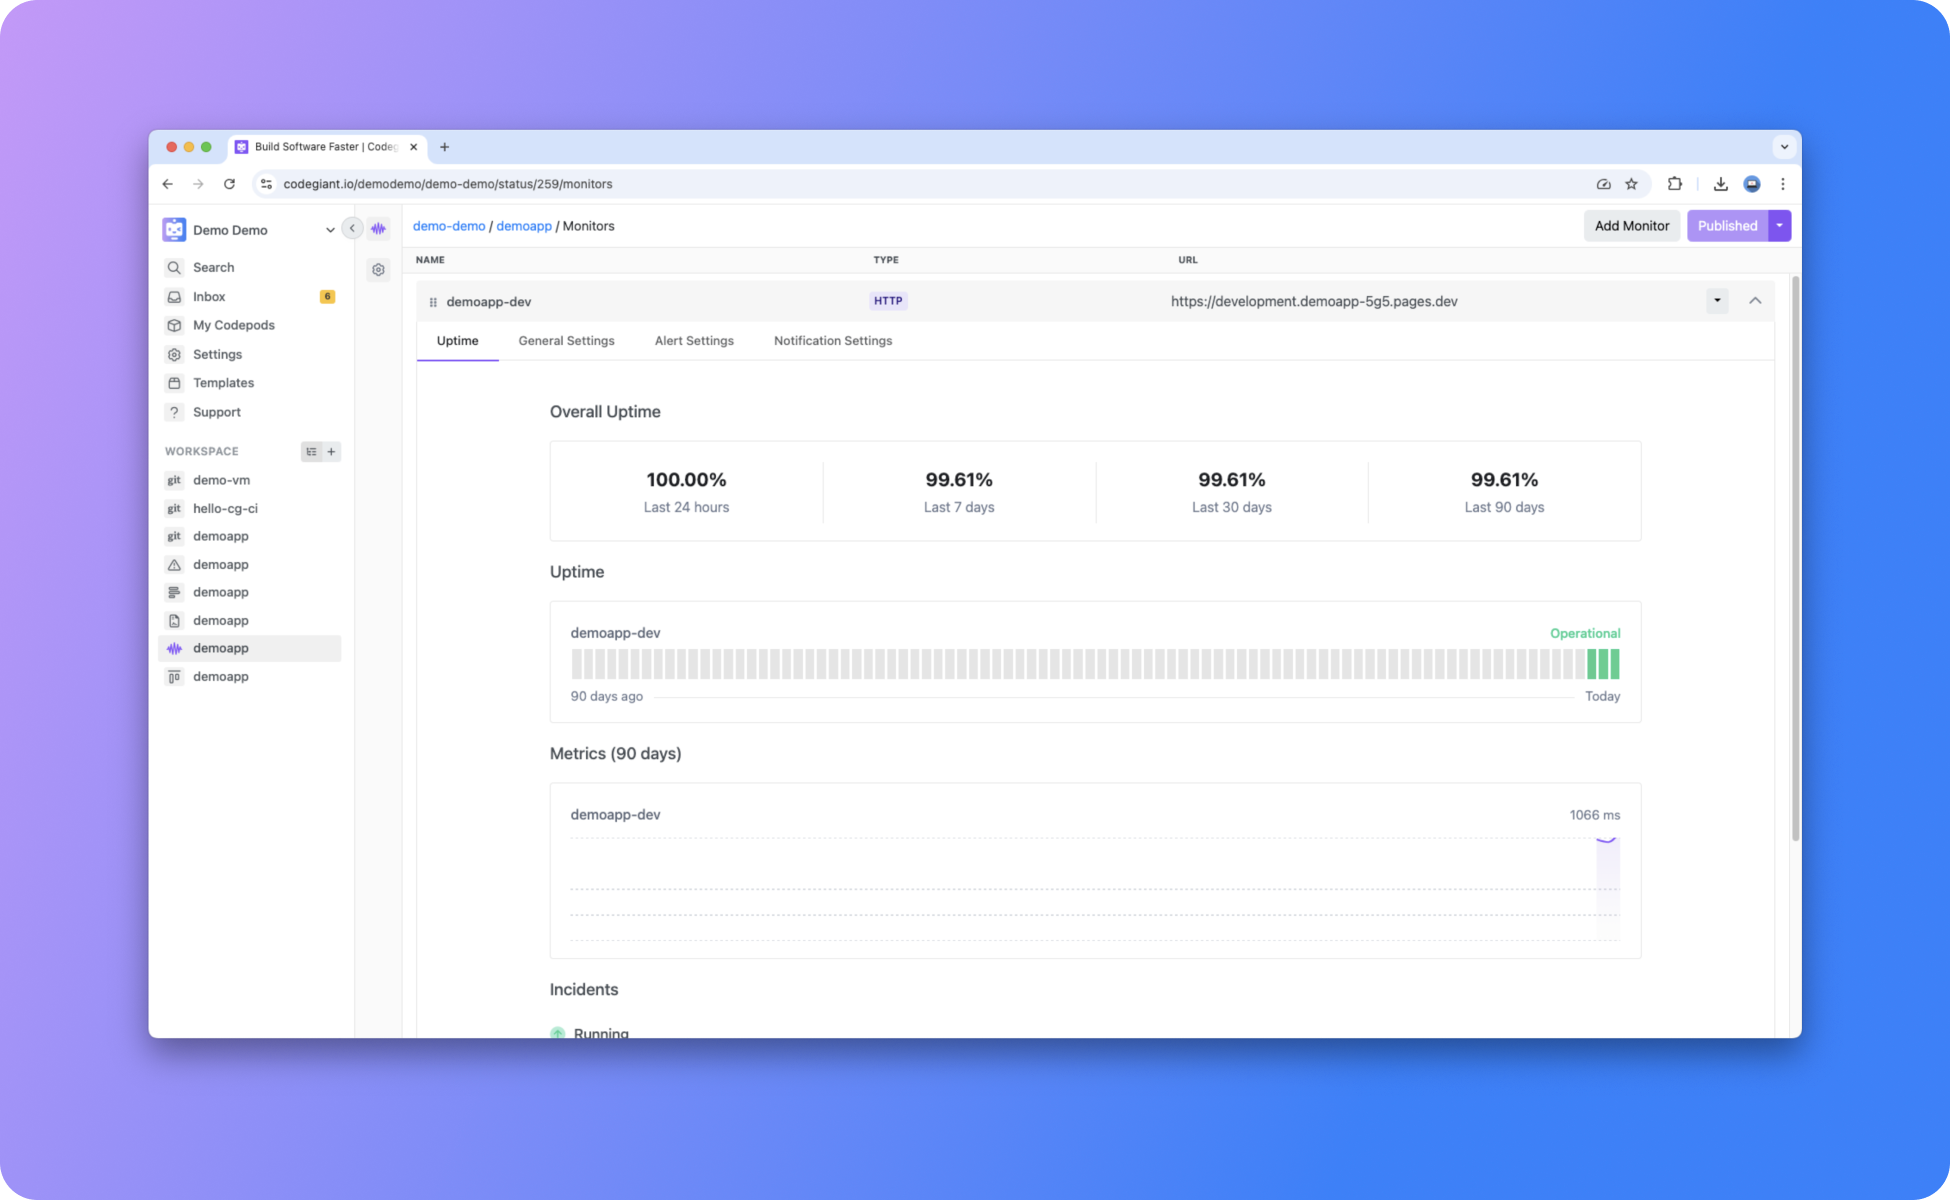Collapse the demoapp-dev monitor row

(1755, 301)
